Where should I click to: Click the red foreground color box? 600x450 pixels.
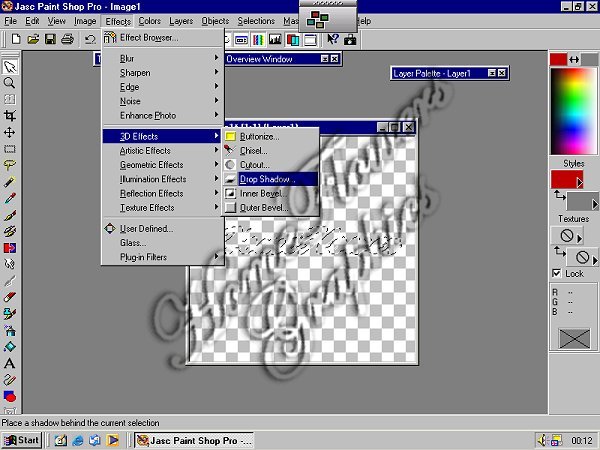[558, 59]
